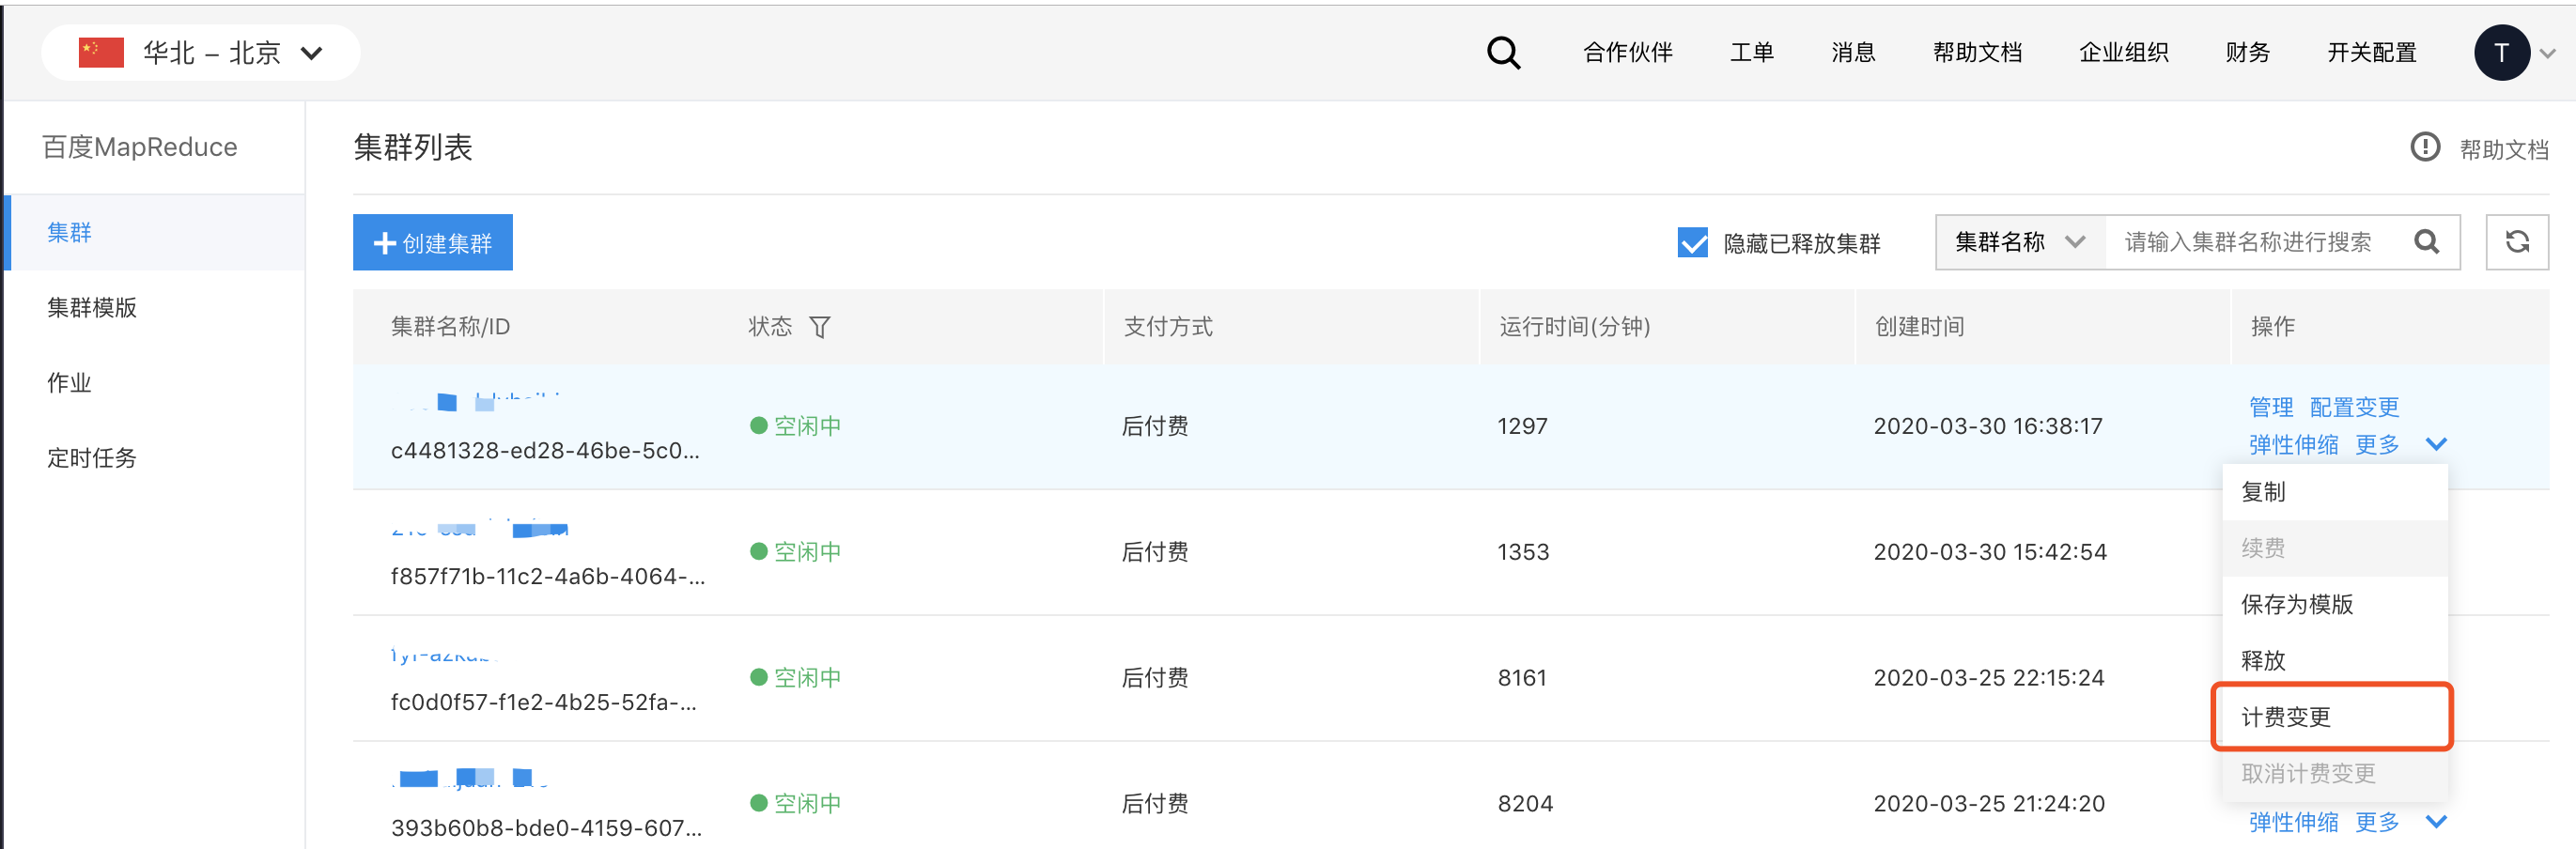
Task: Click 空闲中 status of the 1353 minutes cluster
Action: tap(796, 552)
